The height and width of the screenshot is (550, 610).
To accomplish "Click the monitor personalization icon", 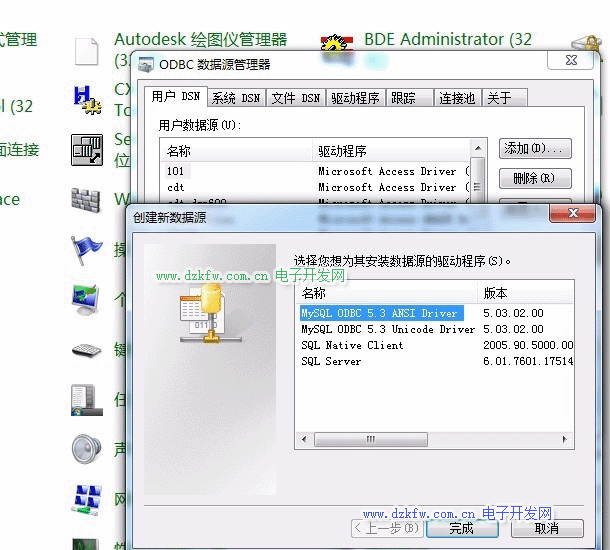I will 86,299.
